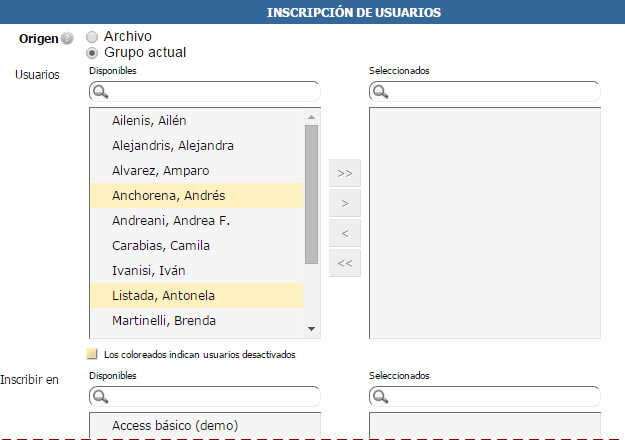This screenshot has height=440, width=625.
Task: Click search icon in Usuarios Disponibles field
Action: pyautogui.click(x=100, y=92)
